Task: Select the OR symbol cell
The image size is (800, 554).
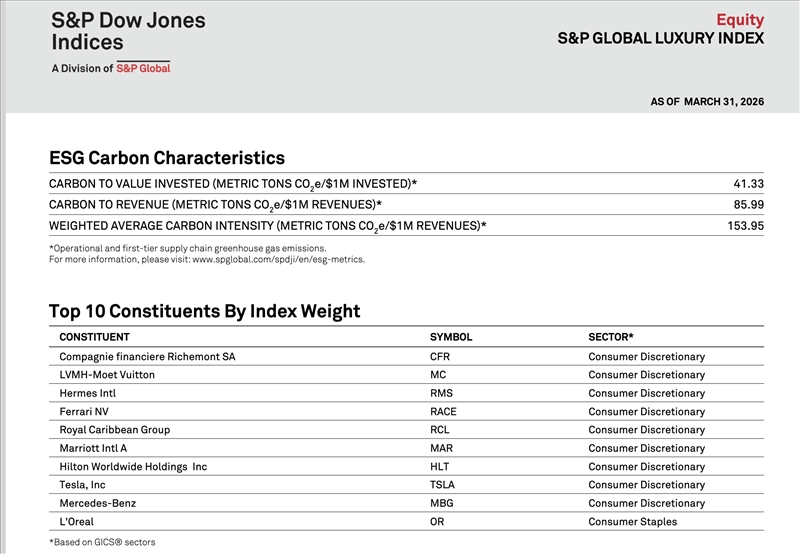Action: [437, 522]
